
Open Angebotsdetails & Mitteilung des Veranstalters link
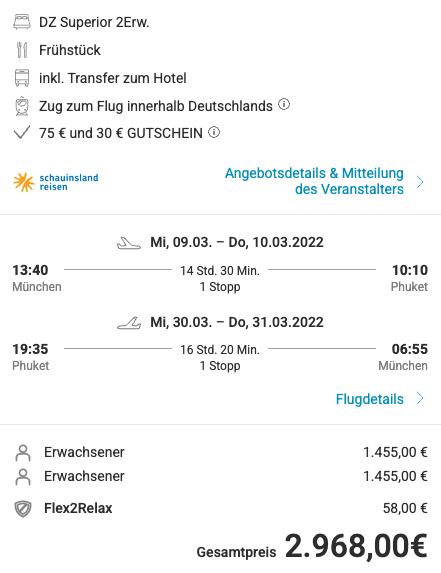coord(314,181)
